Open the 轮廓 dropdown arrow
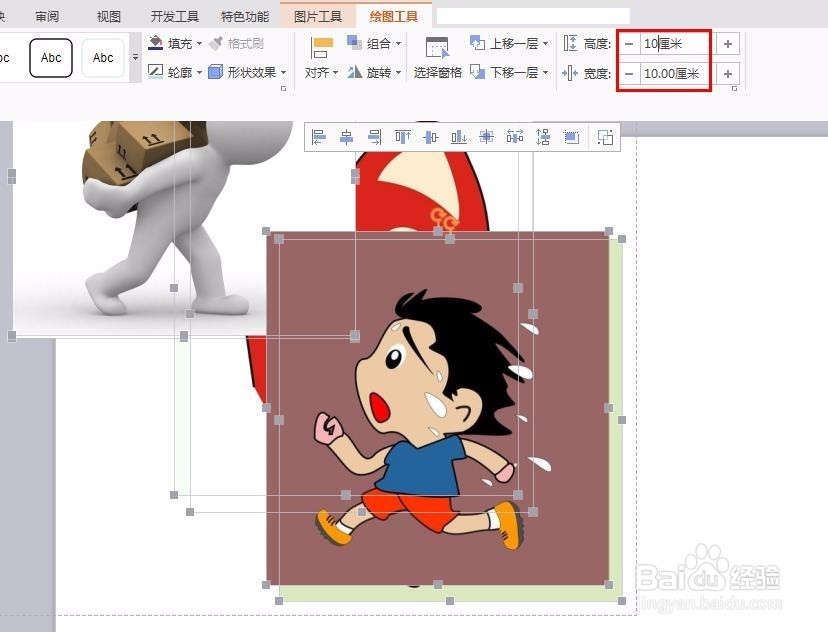 [199, 72]
